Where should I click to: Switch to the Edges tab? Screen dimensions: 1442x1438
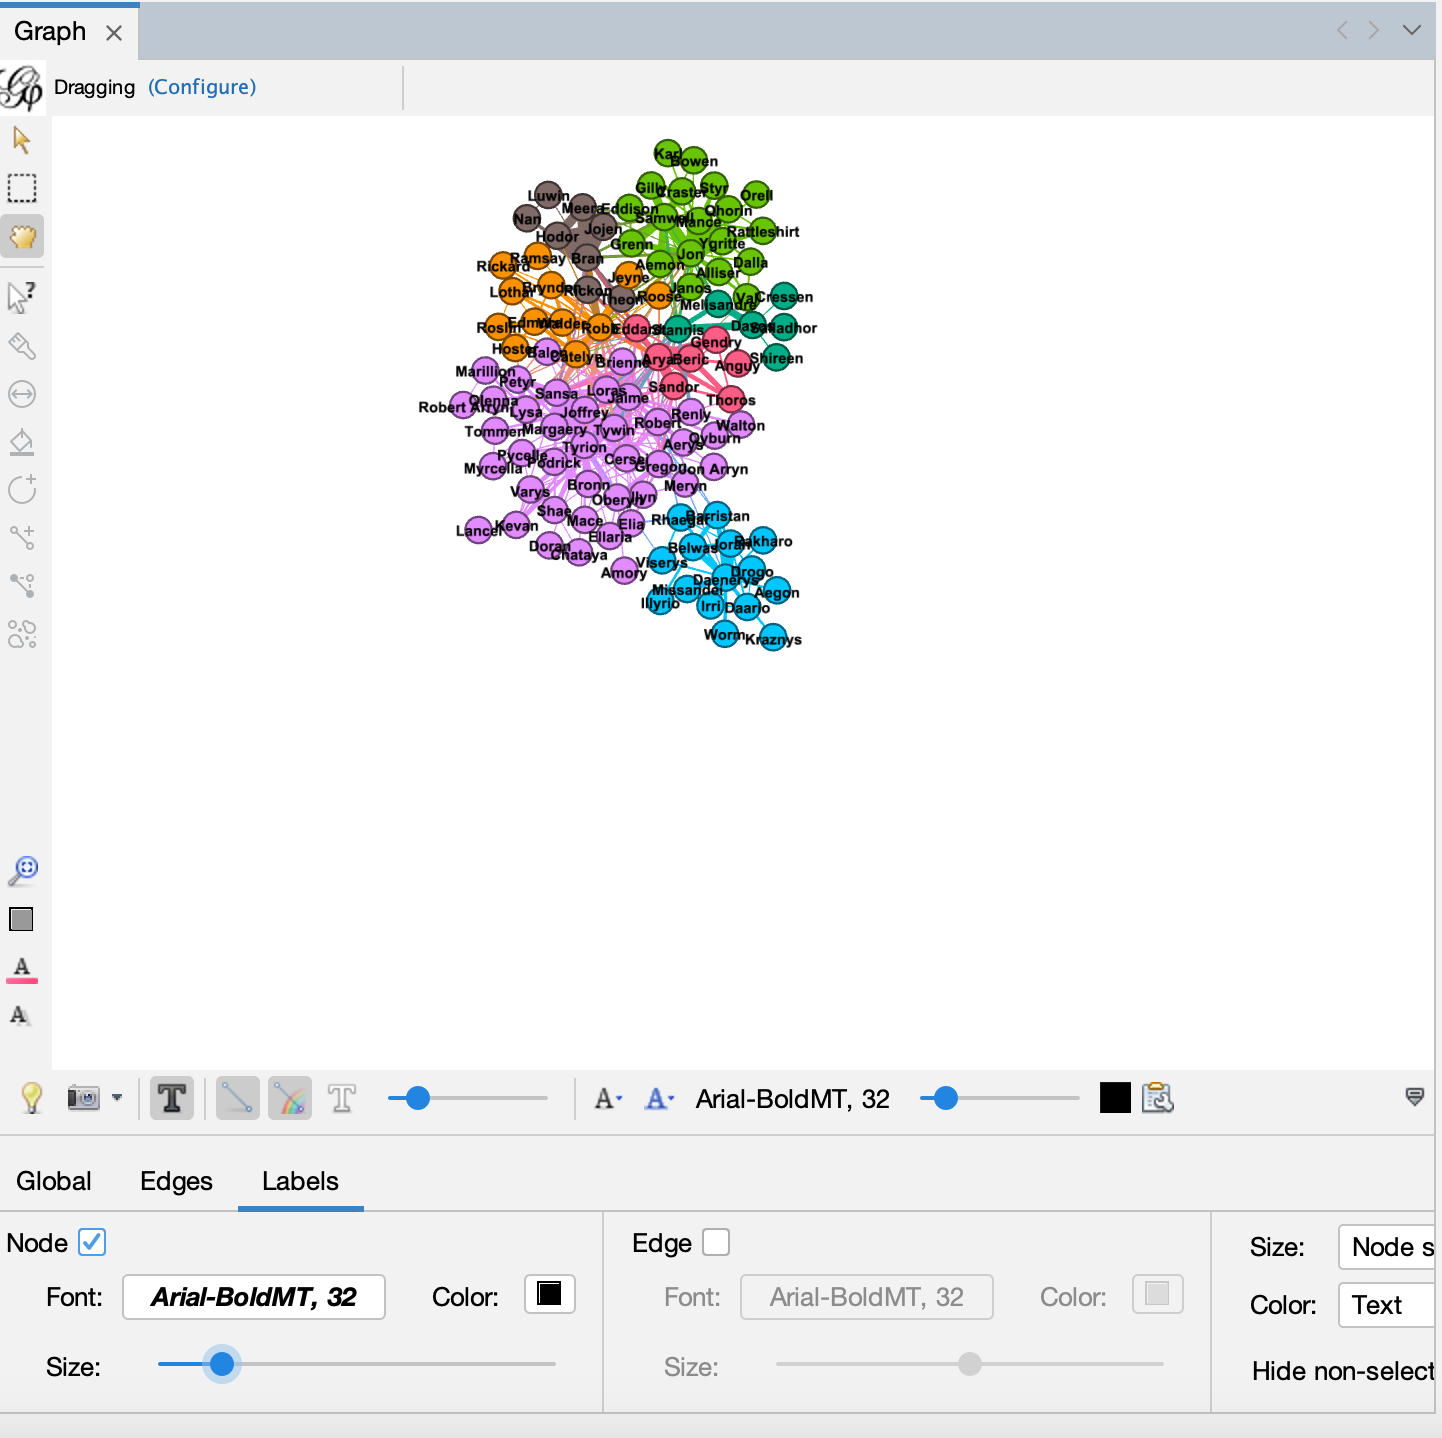click(176, 1181)
